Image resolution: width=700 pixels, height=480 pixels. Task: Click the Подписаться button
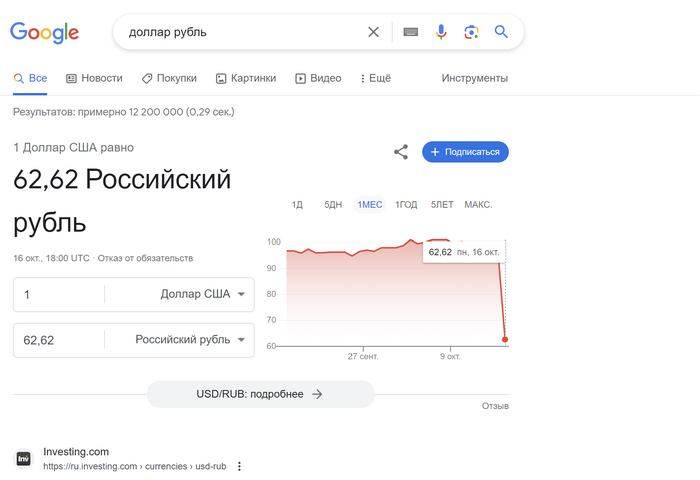[466, 152]
